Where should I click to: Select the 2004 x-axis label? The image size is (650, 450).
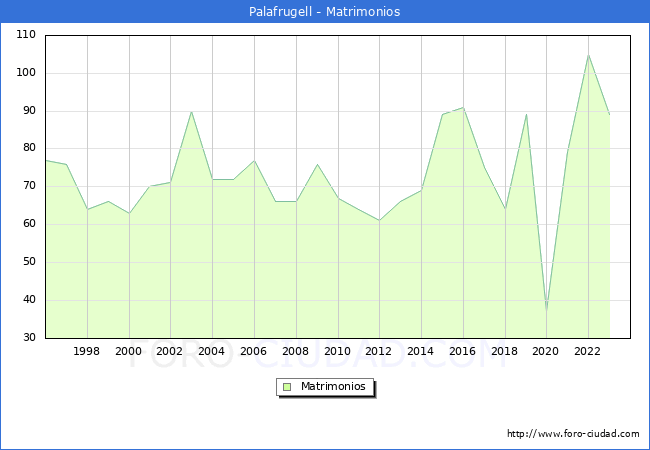coord(212,351)
